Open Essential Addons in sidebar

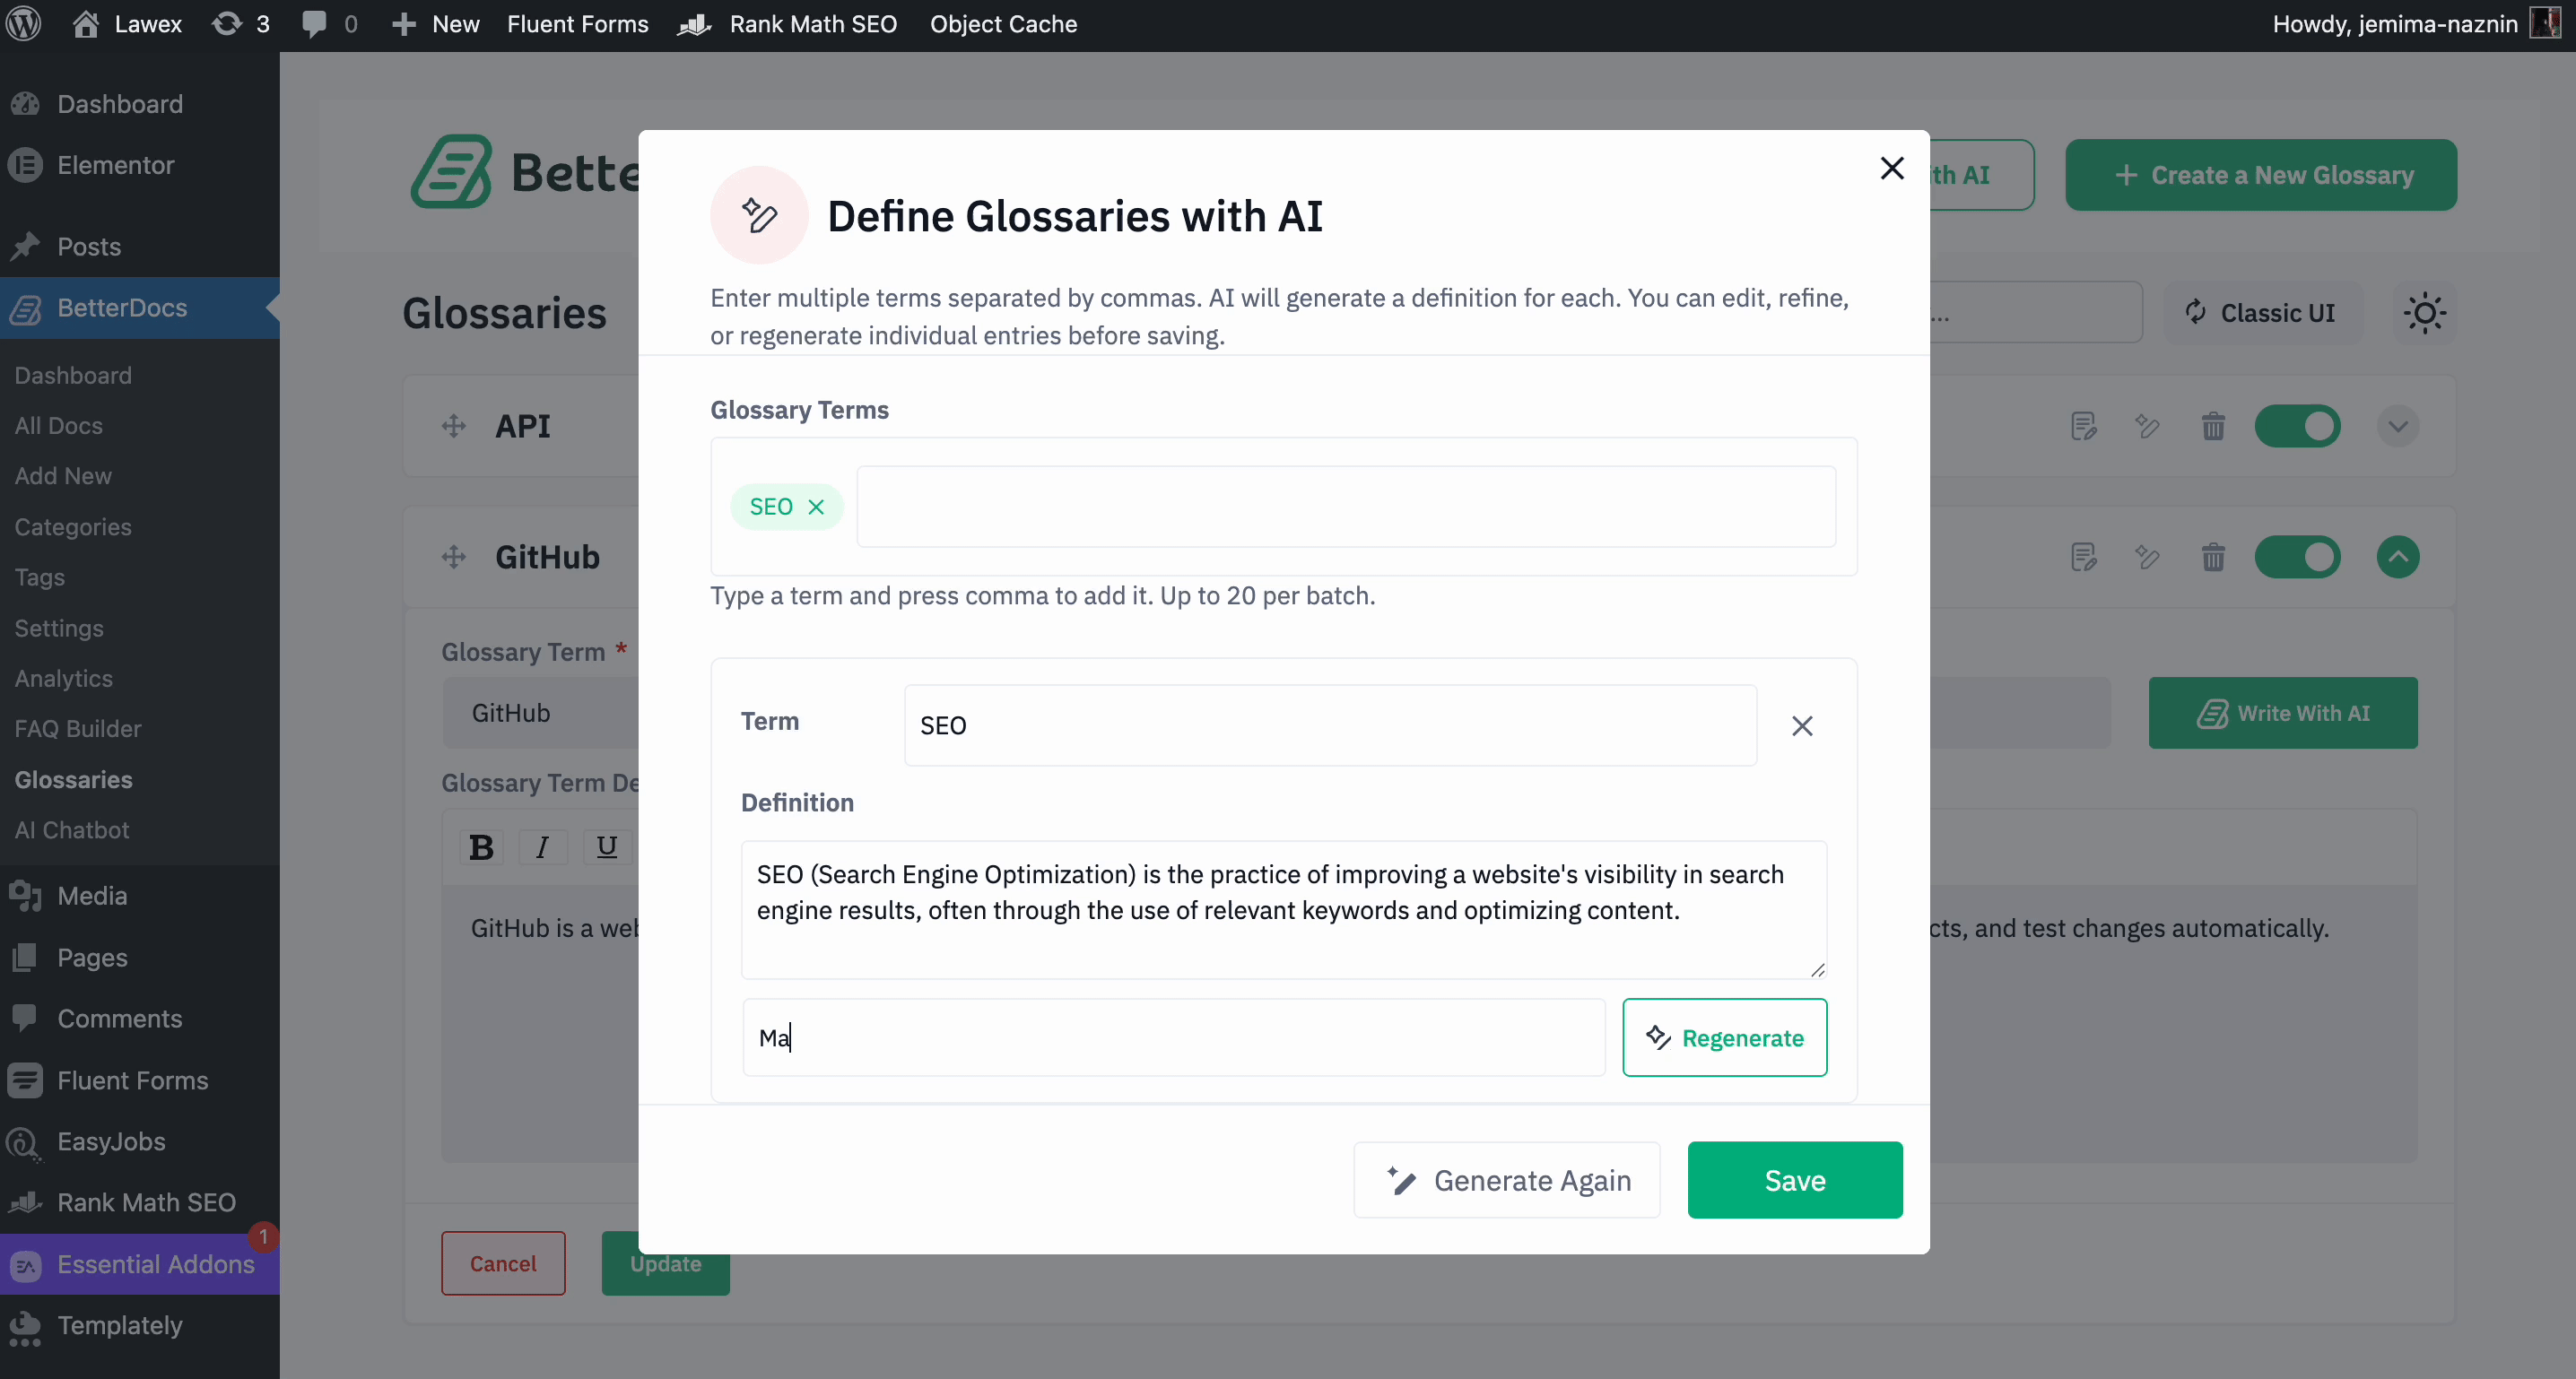coord(140,1264)
